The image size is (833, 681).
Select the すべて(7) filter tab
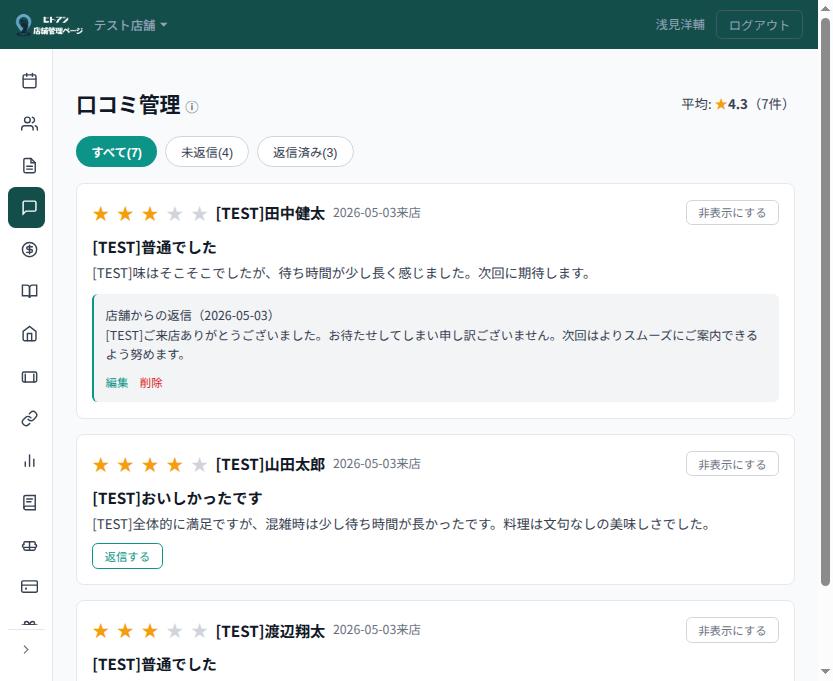[x=116, y=152]
